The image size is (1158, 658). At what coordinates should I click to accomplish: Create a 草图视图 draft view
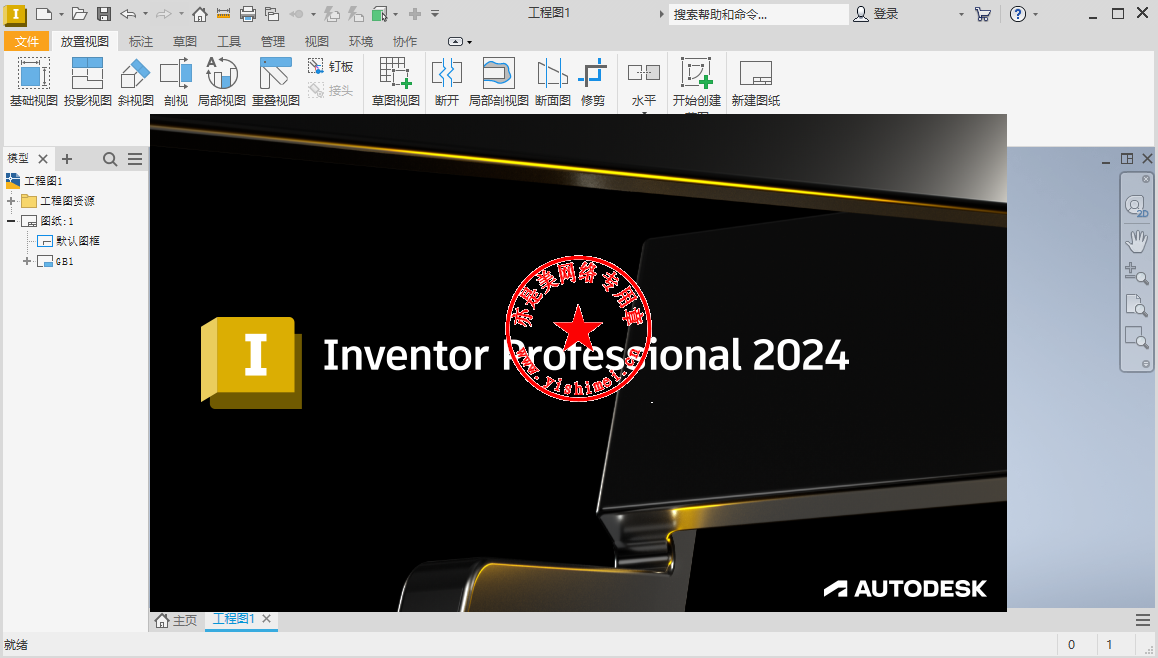coord(396,82)
